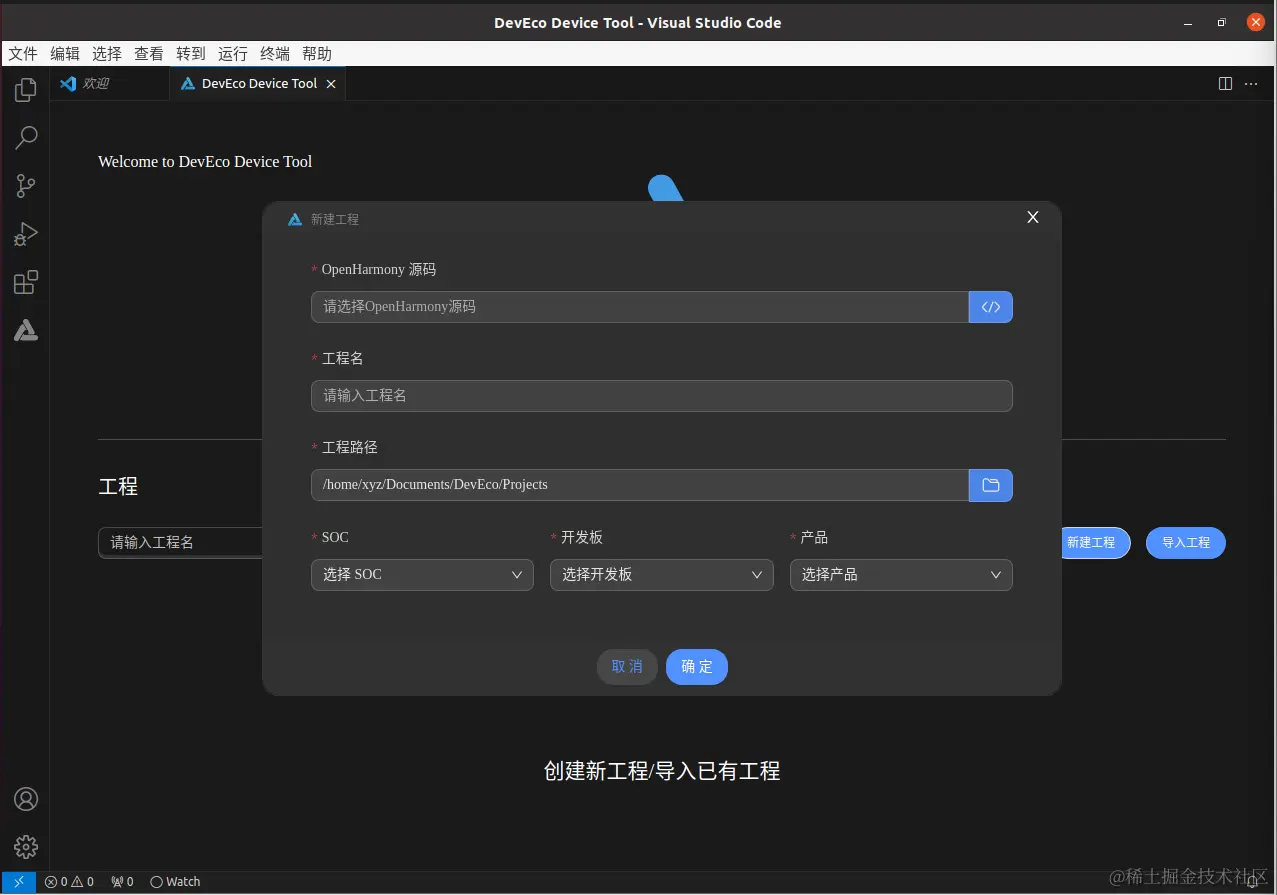This screenshot has width=1277, height=895.
Task: Minimize the VS Code window
Action: coord(1188,22)
